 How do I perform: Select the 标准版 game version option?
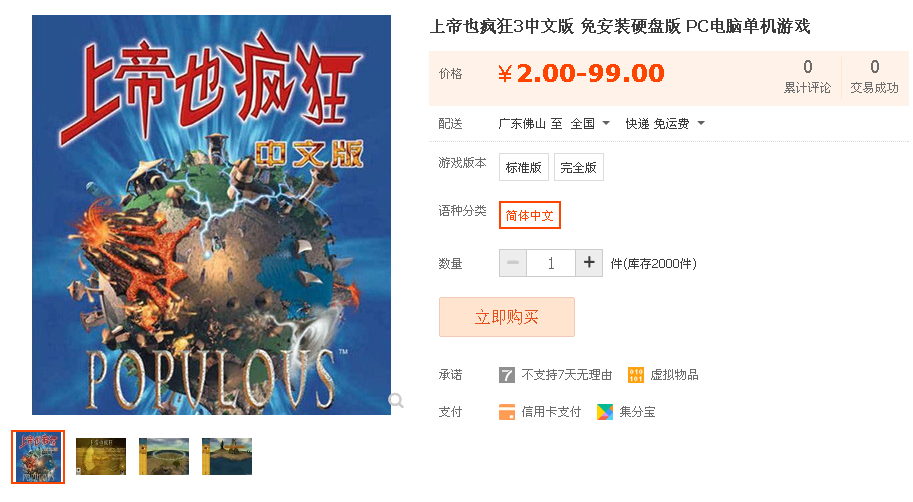523,168
